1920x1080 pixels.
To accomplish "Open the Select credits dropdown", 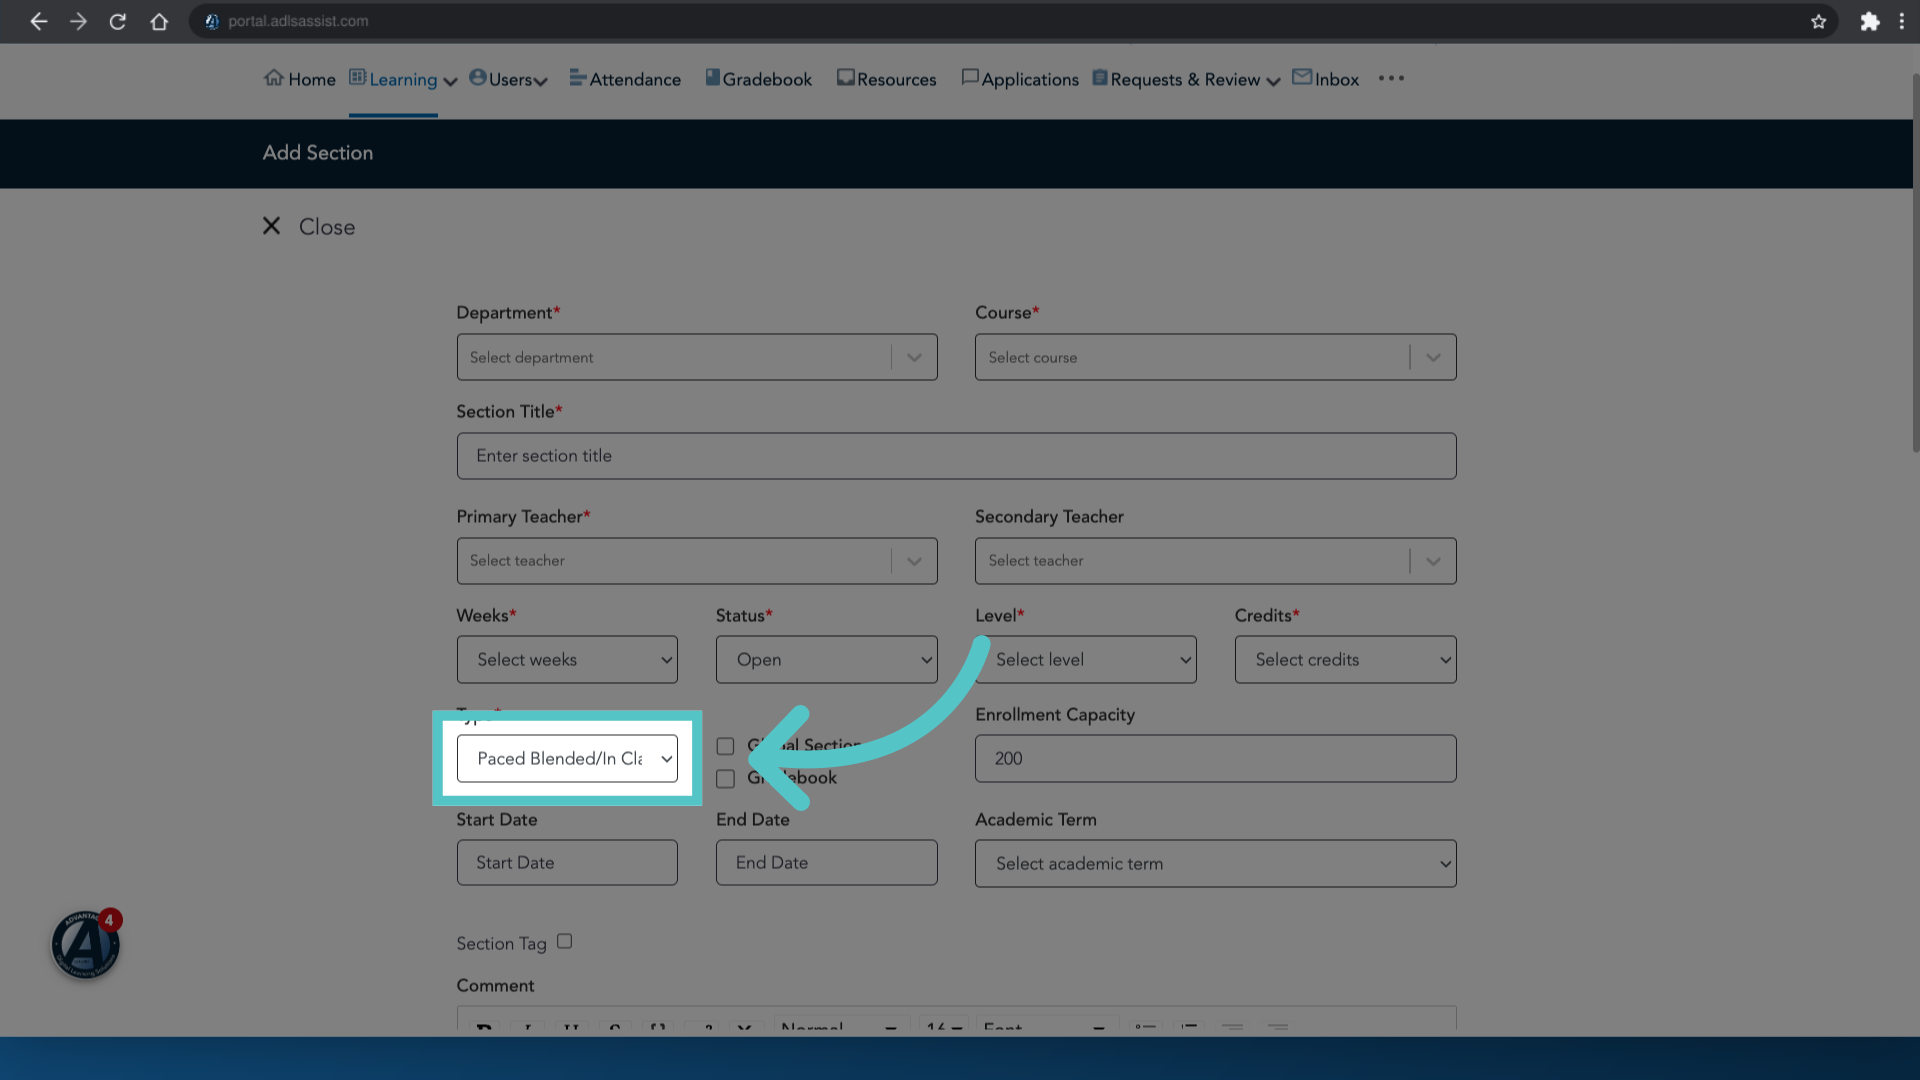I will 1345,660.
